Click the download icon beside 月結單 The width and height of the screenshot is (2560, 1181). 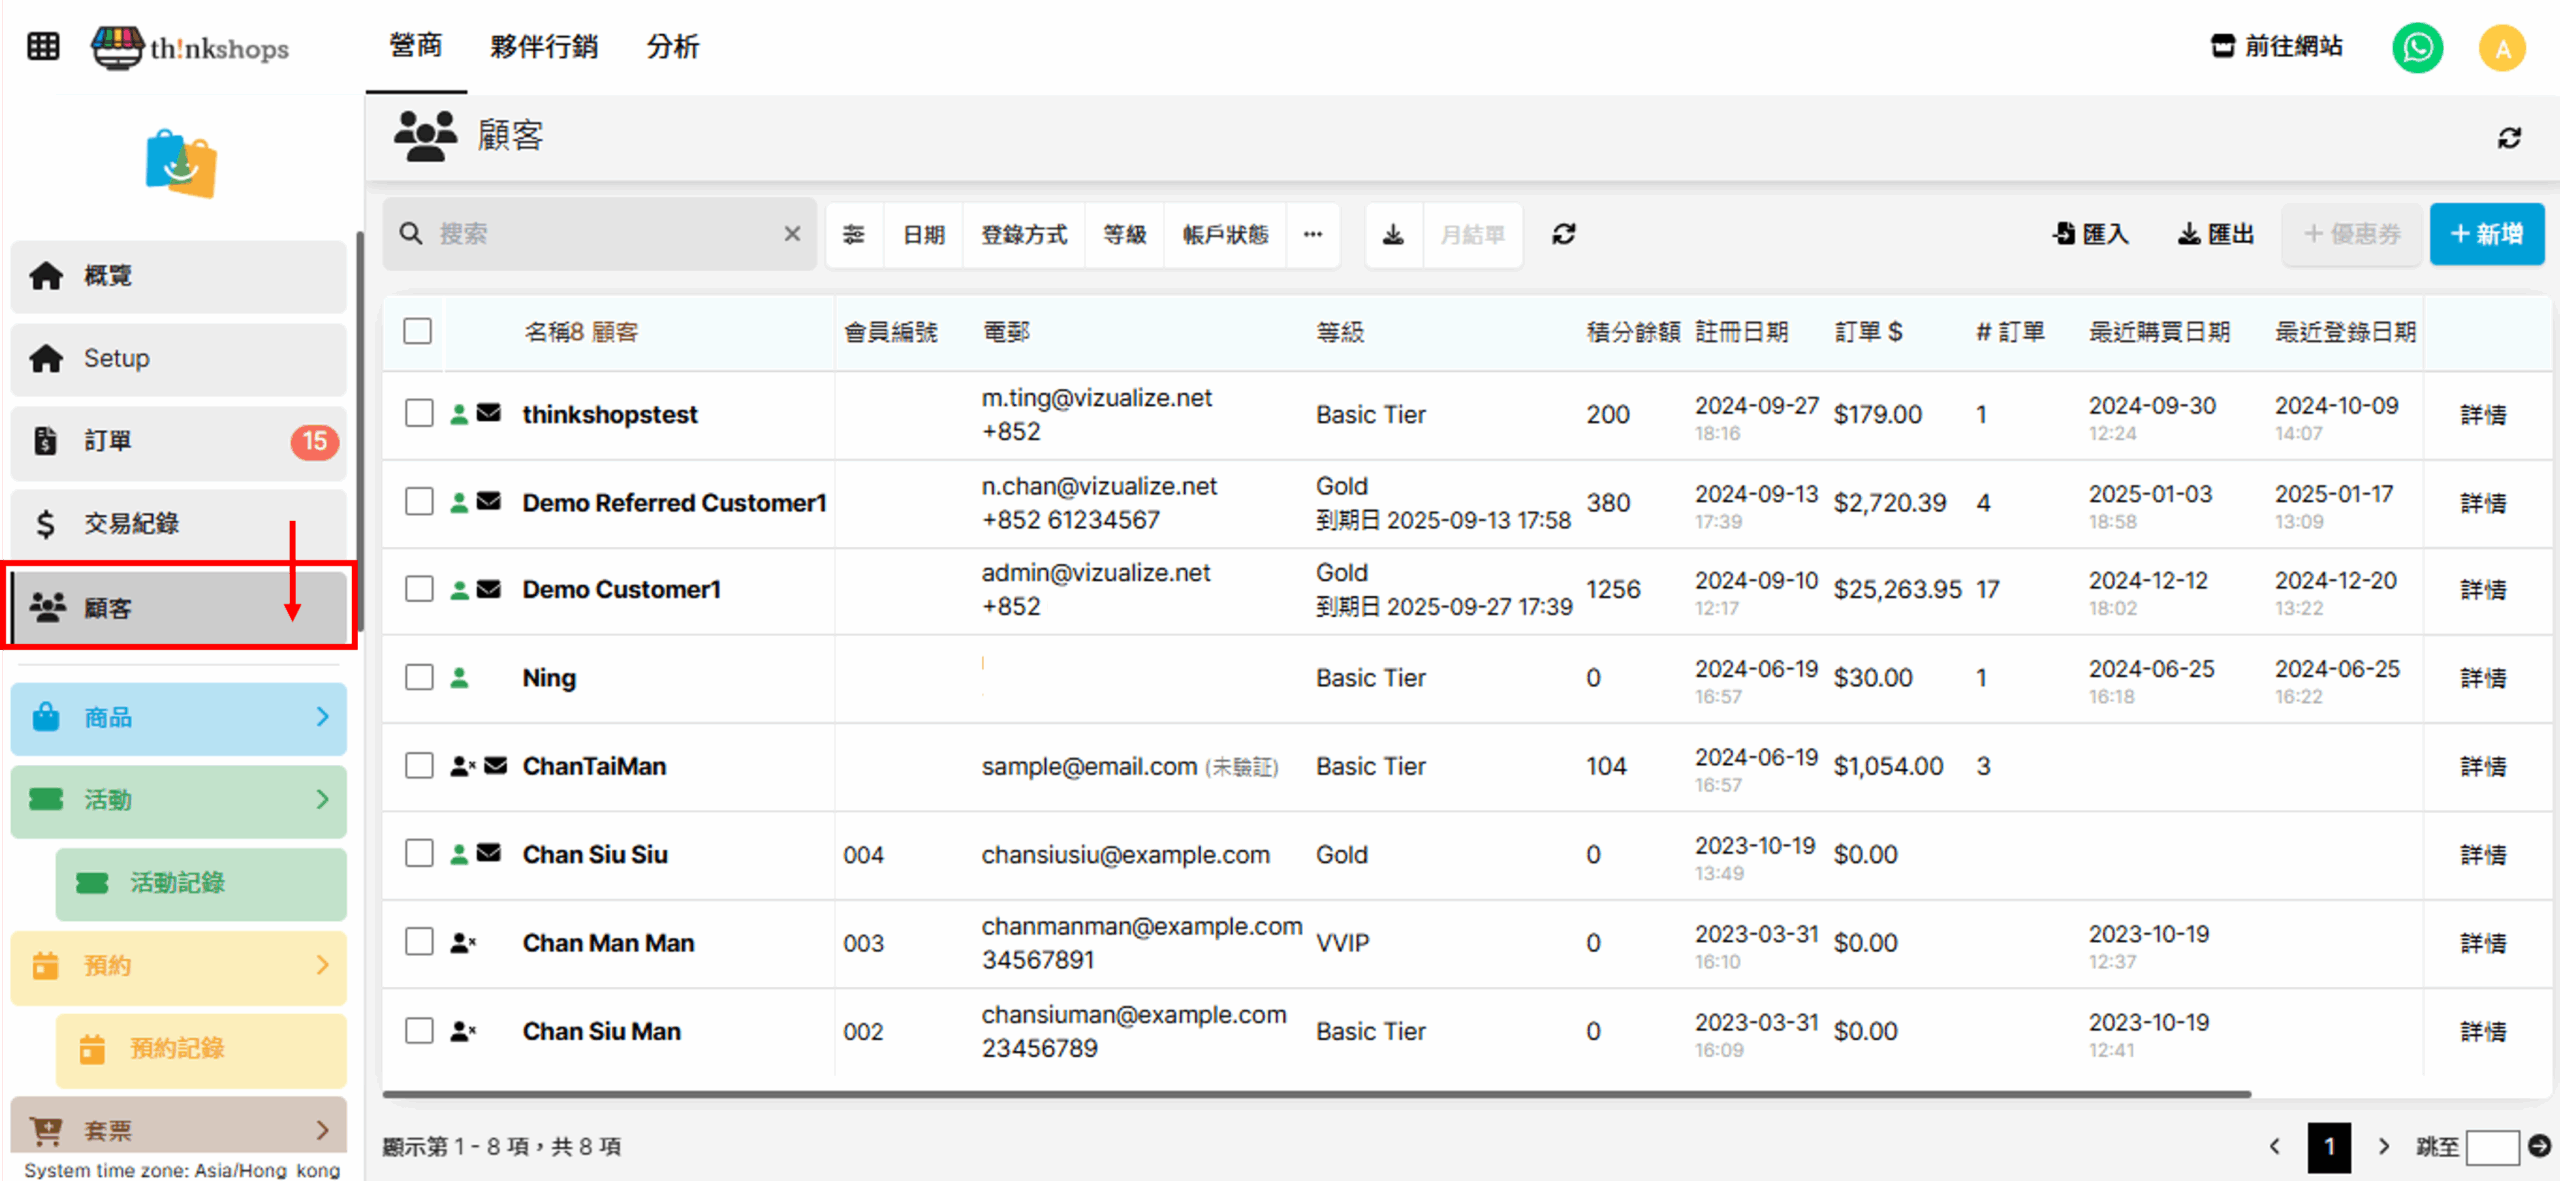[1393, 235]
